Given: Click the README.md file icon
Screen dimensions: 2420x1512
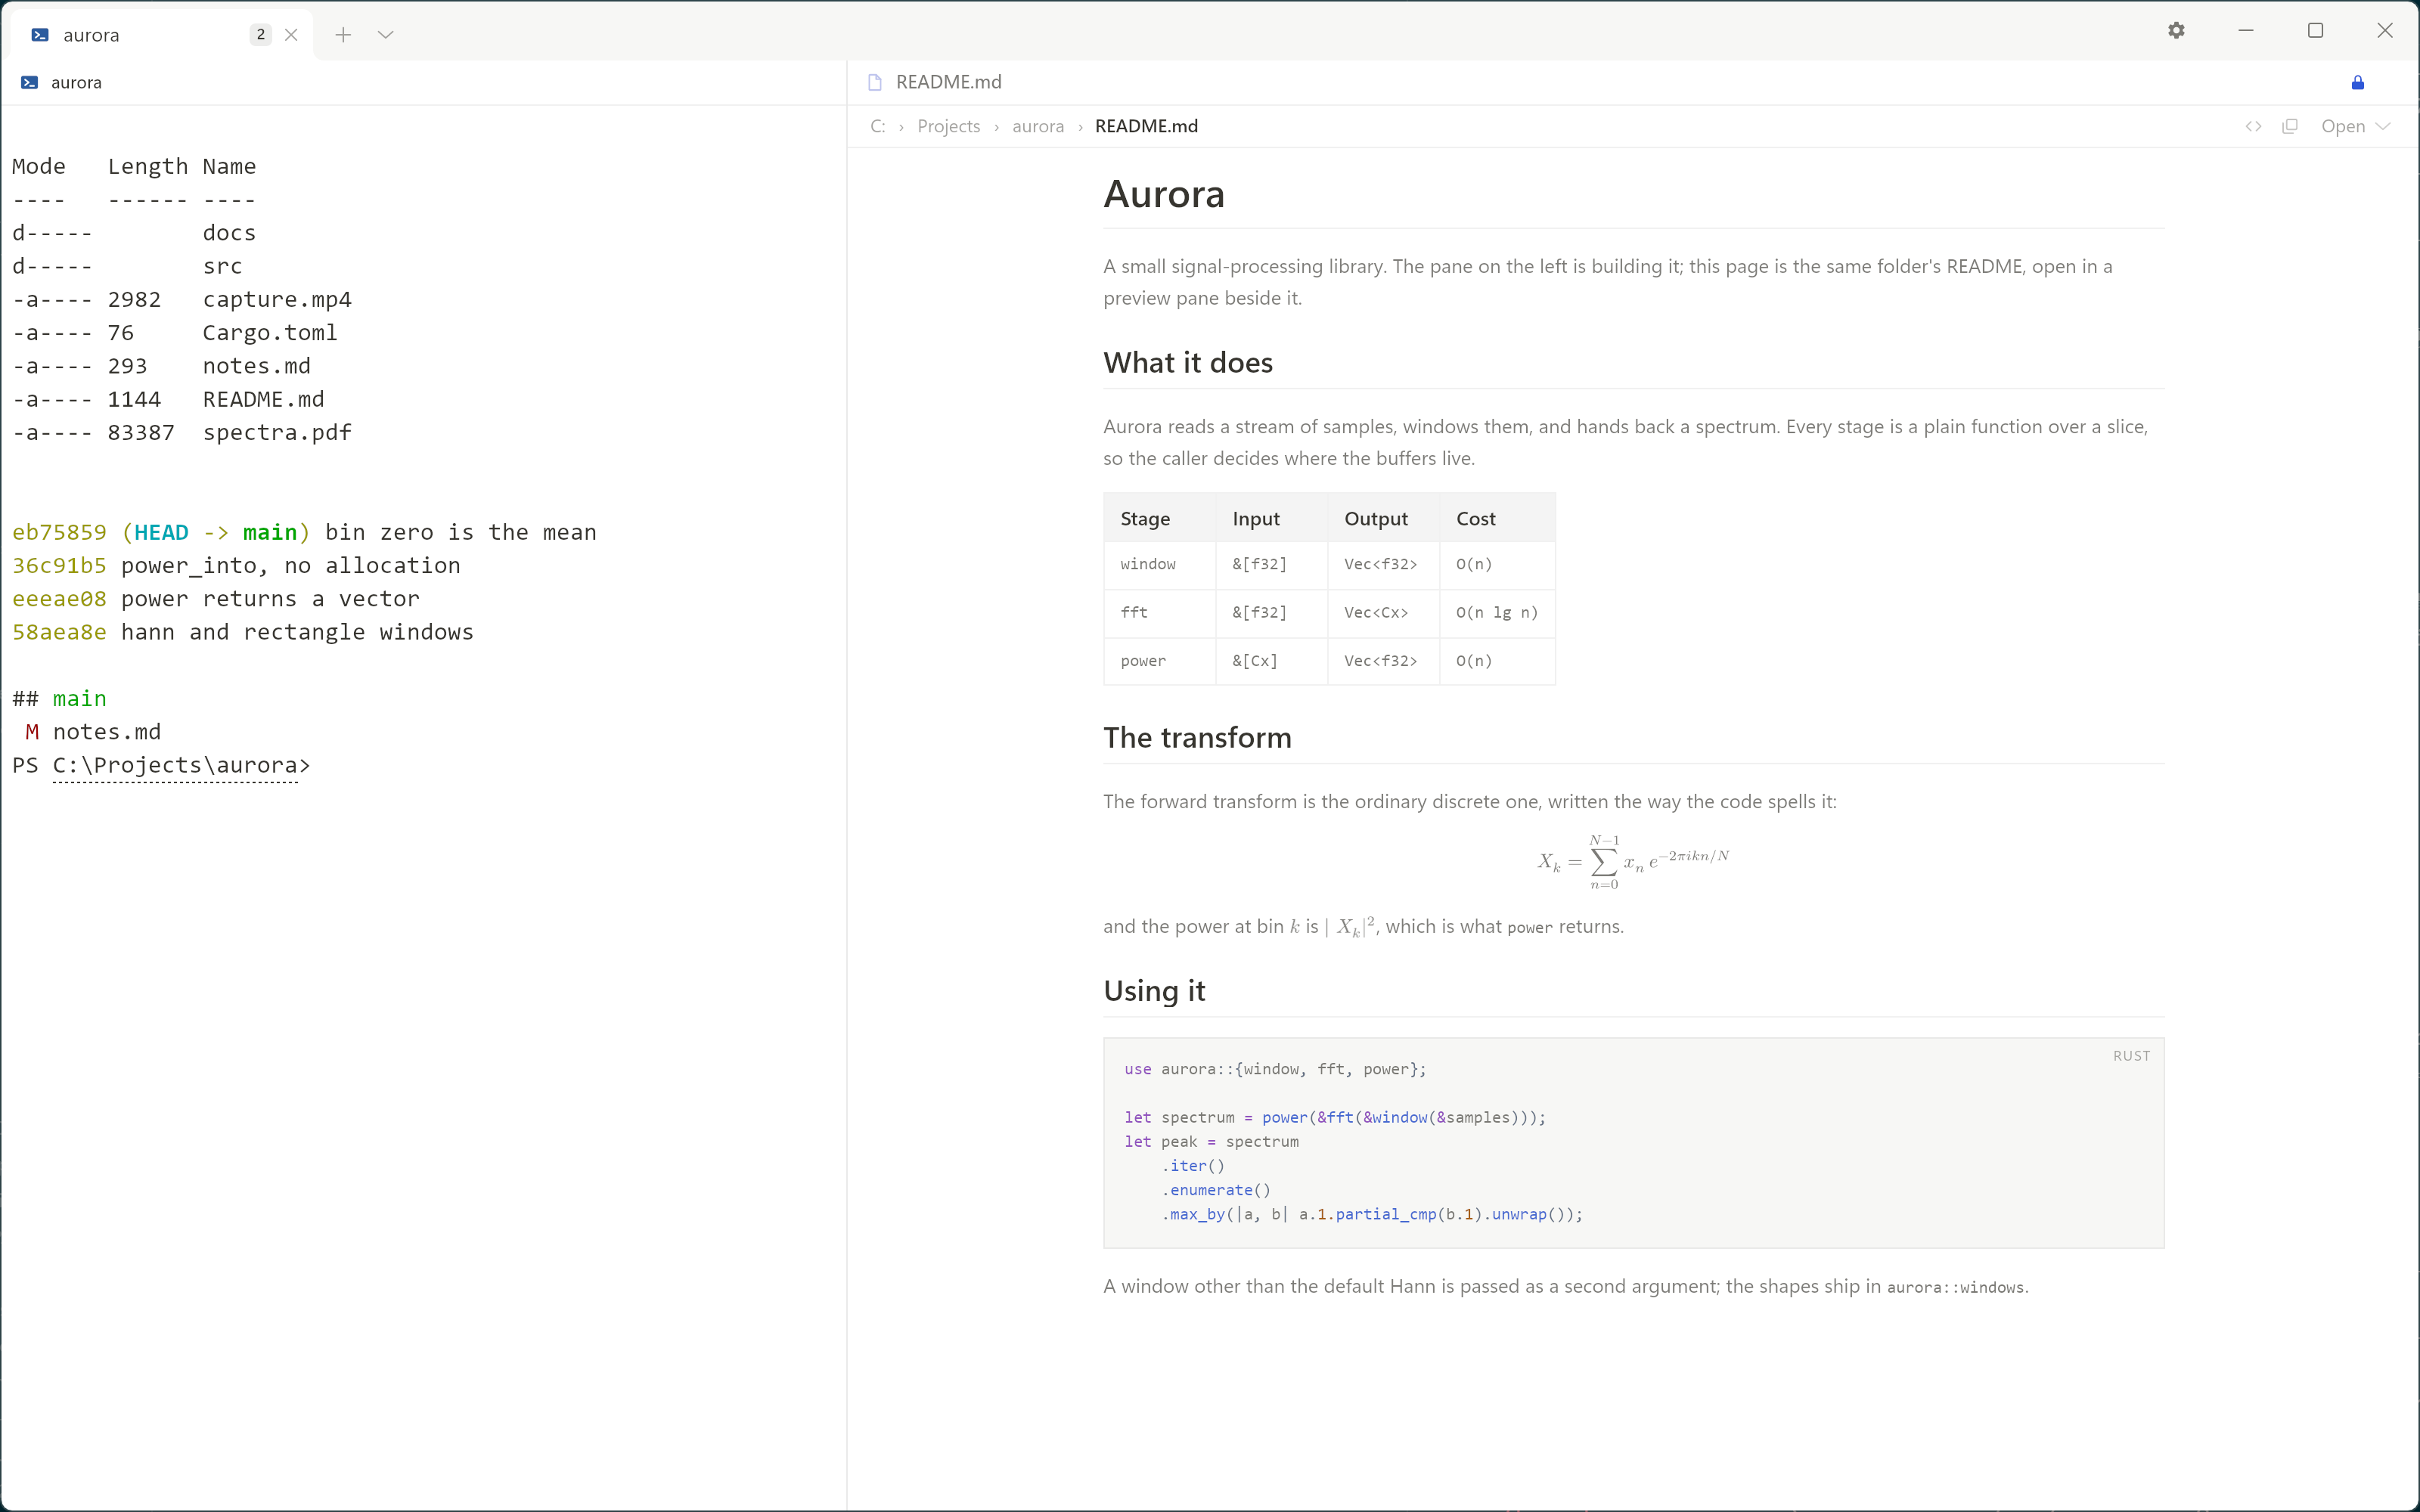Looking at the screenshot, I should [875, 82].
